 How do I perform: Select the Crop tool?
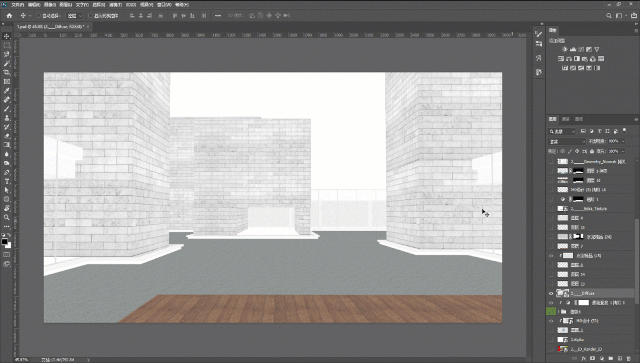coord(7,73)
